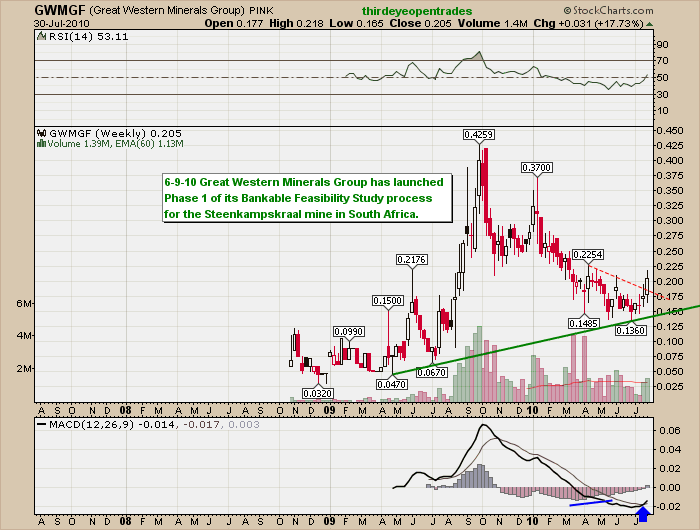Click the 0.06 MACD axis label
The image size is (700, 530).
669,430
